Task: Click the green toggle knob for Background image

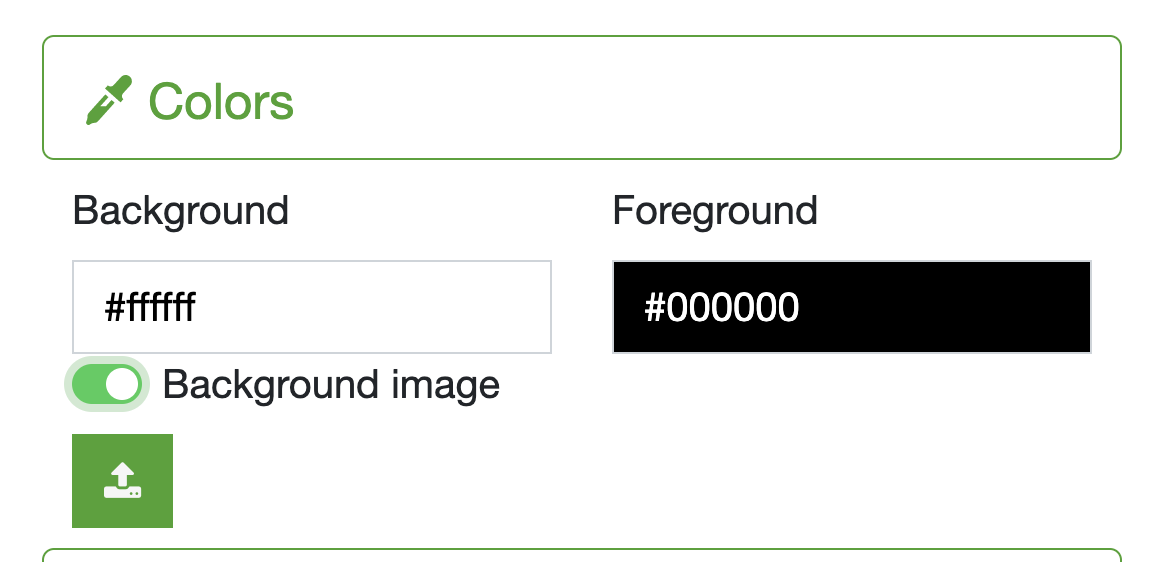Action: pyautogui.click(x=122, y=385)
